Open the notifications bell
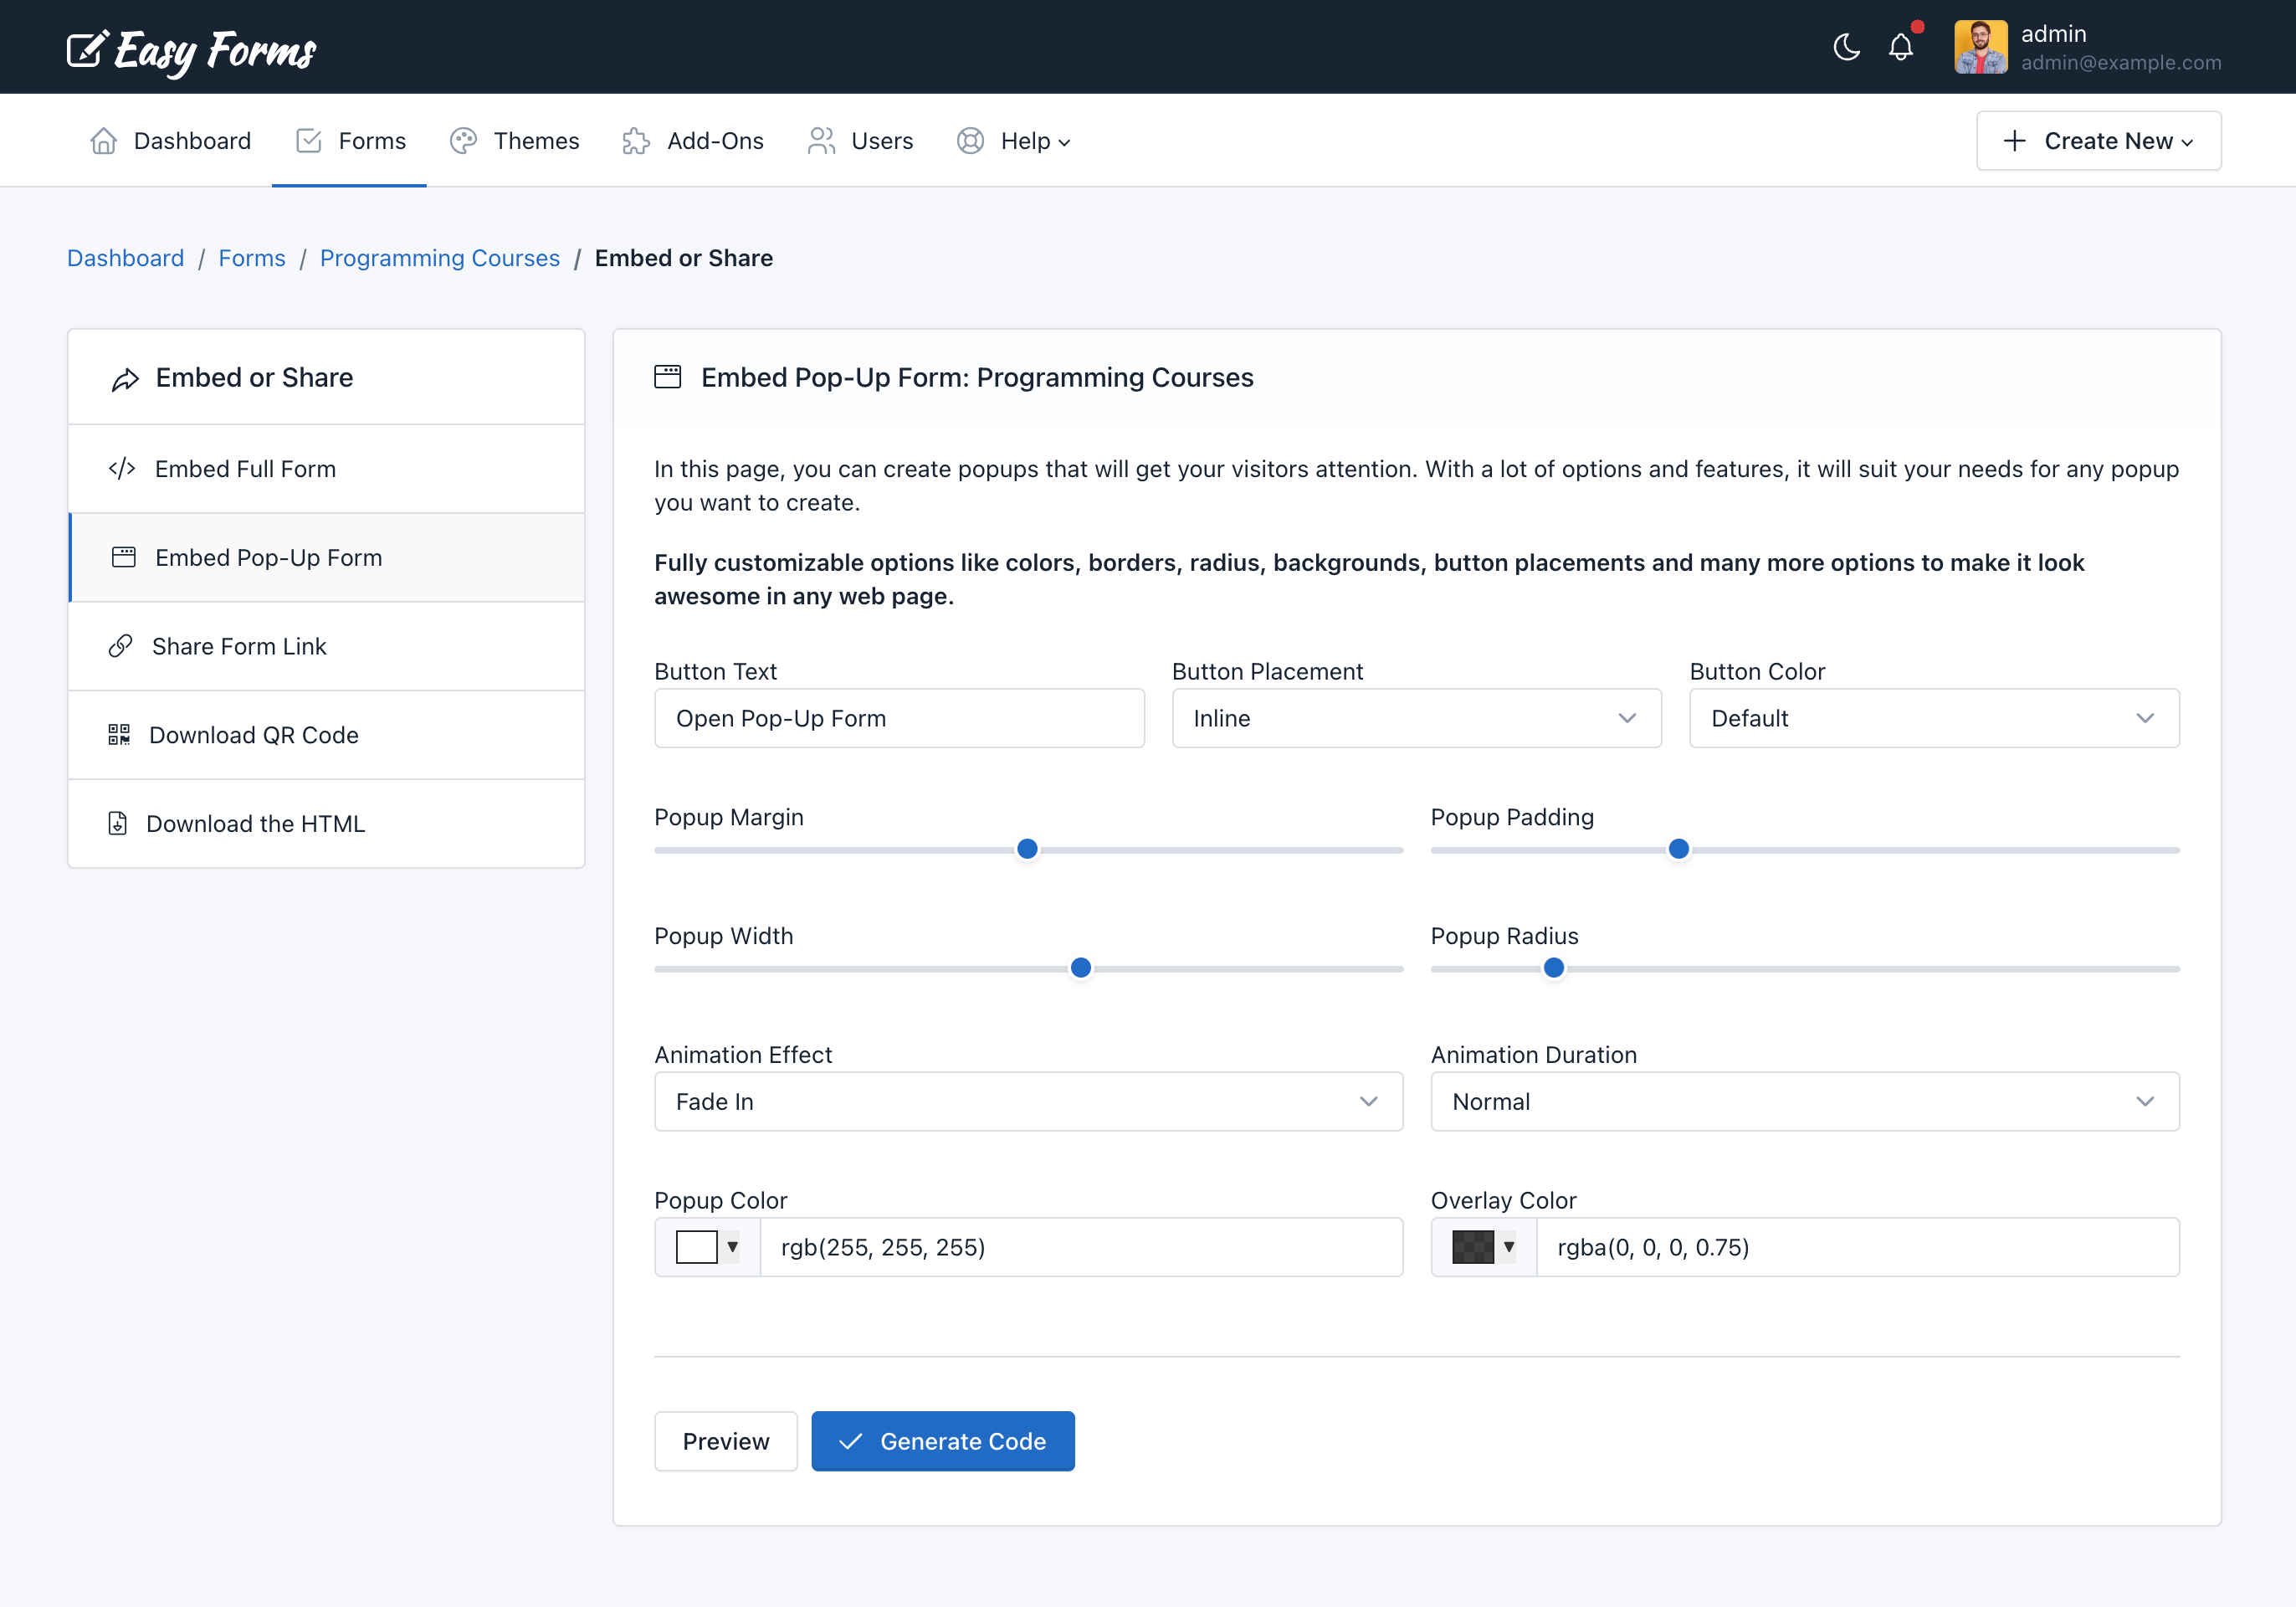The height and width of the screenshot is (1607, 2296). click(x=1901, y=47)
